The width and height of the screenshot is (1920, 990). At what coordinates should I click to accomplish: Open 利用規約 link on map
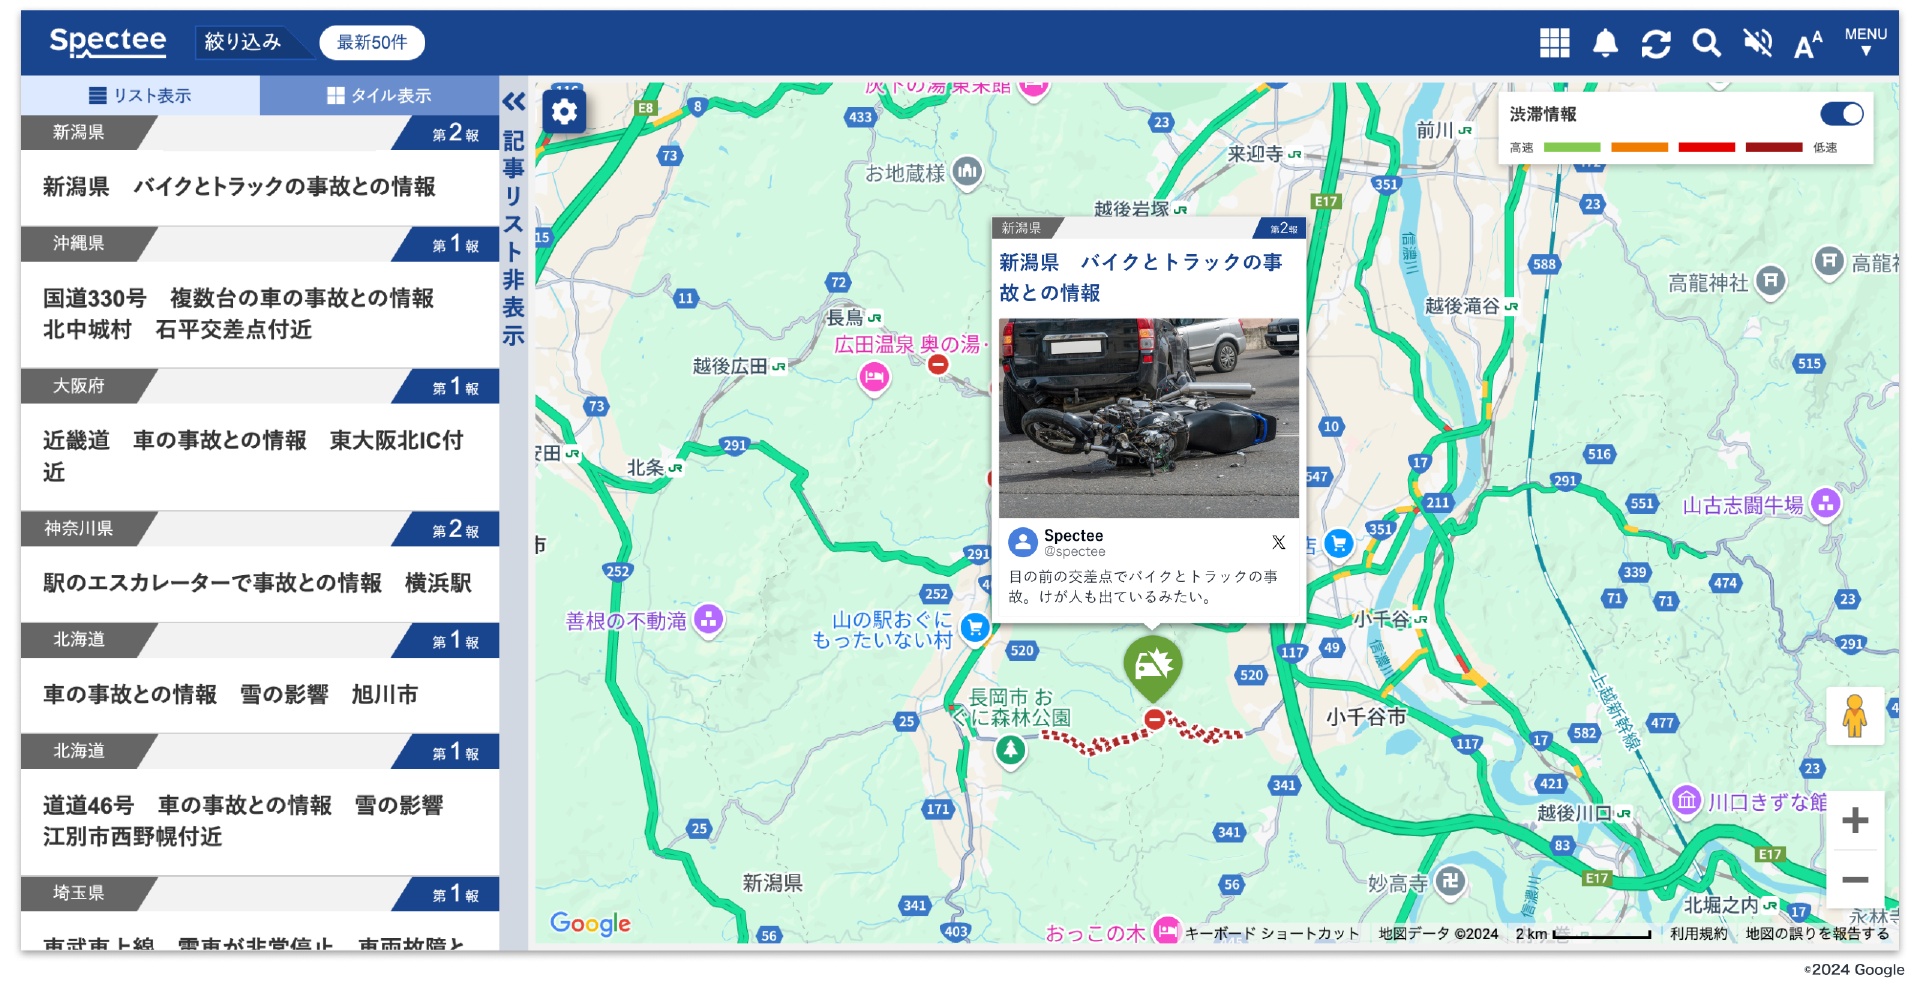(x=1698, y=934)
